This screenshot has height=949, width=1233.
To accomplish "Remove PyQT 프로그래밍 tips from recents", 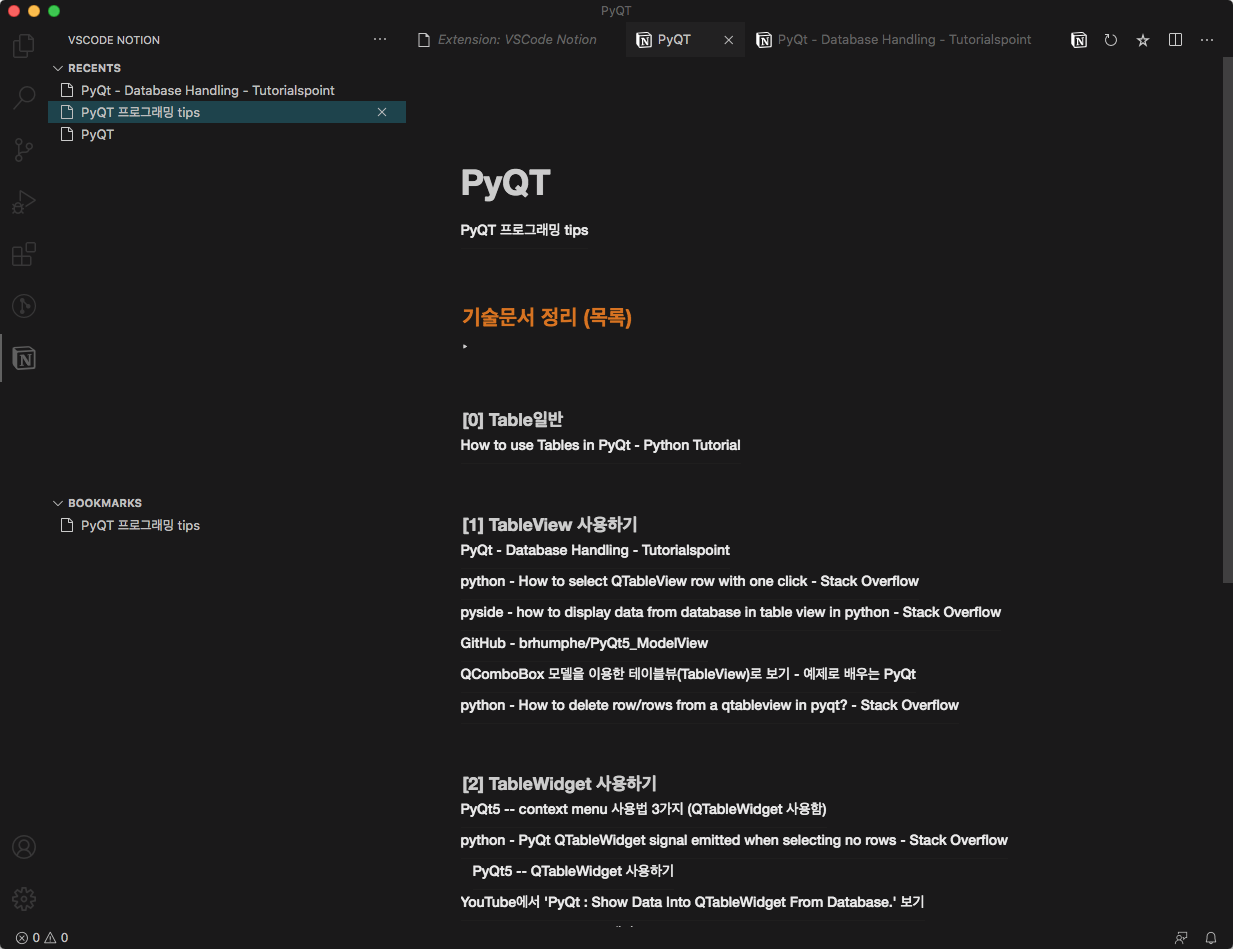I will (382, 112).
